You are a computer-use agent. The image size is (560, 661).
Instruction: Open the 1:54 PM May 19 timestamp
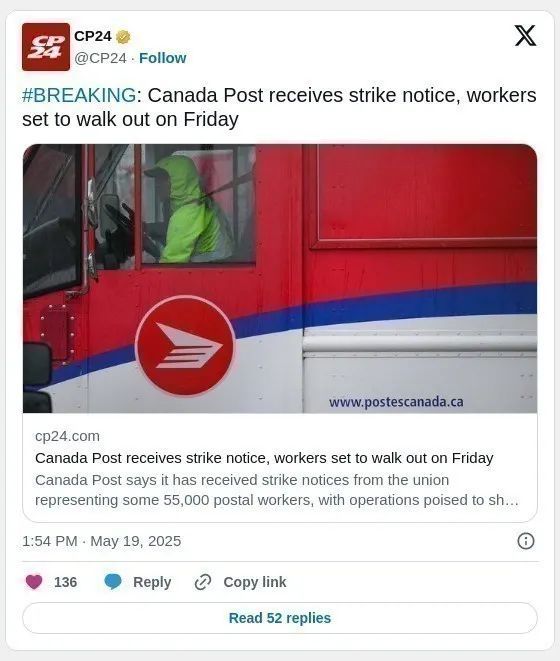pos(102,541)
